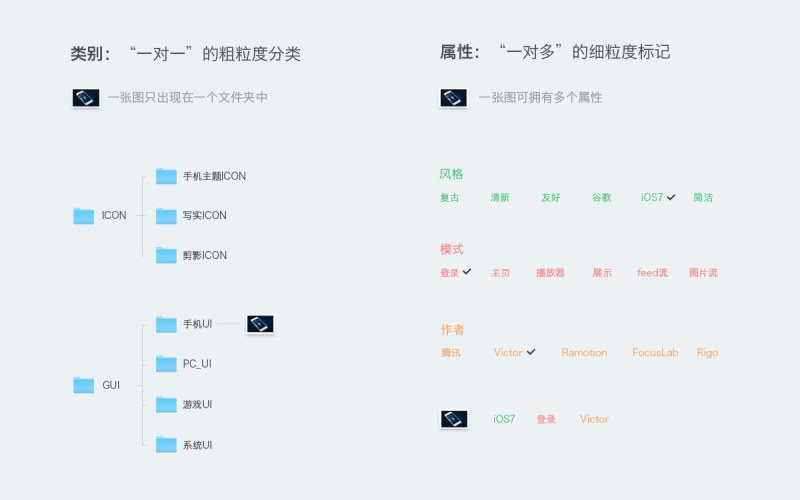Click the 谷歌 style tag
Screen dimensions: 800x500
[x=601, y=198]
